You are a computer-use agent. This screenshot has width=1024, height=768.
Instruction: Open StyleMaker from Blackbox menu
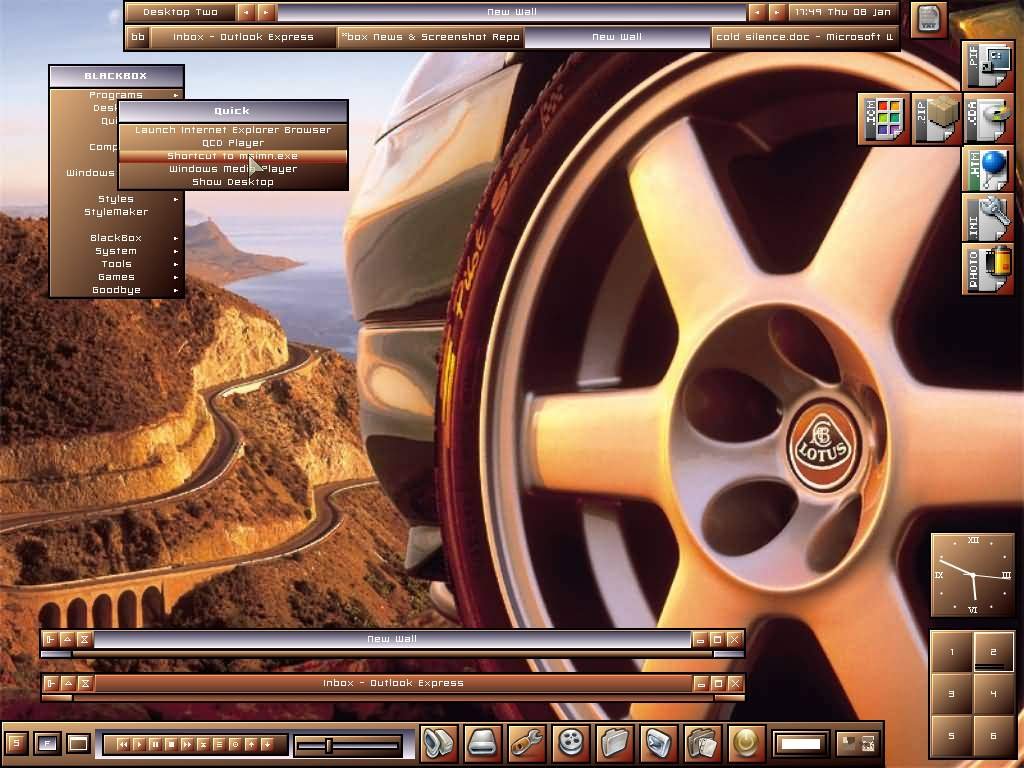tap(116, 212)
